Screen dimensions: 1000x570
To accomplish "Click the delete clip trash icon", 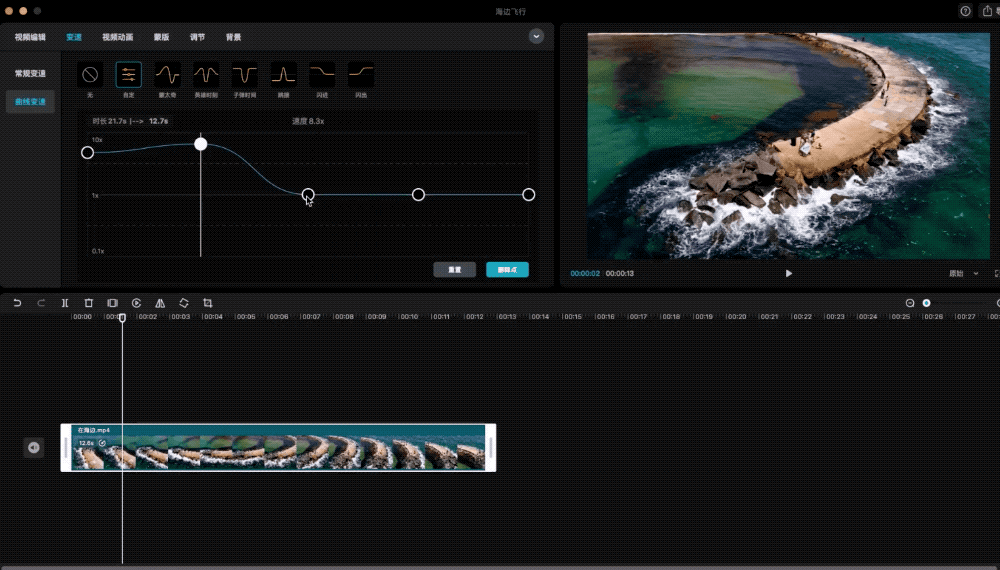I will [x=88, y=303].
